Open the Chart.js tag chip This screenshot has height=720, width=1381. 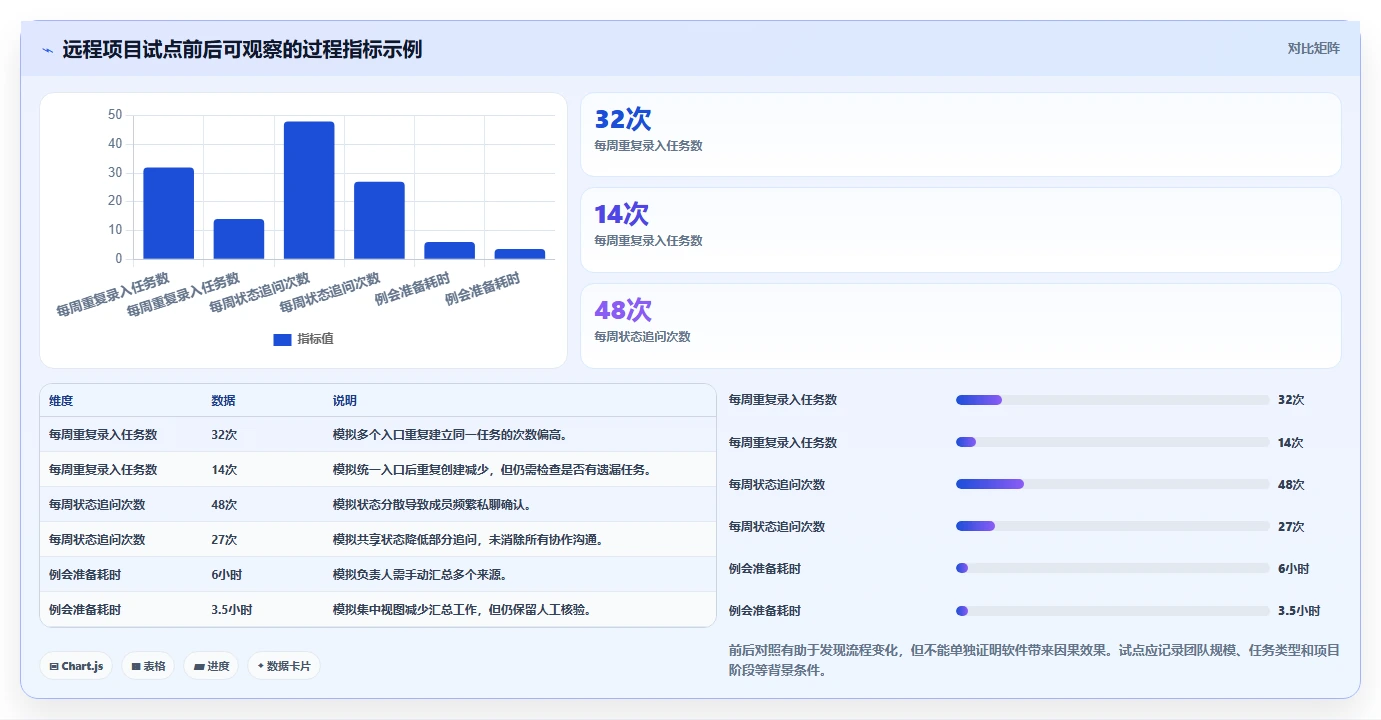pos(76,666)
